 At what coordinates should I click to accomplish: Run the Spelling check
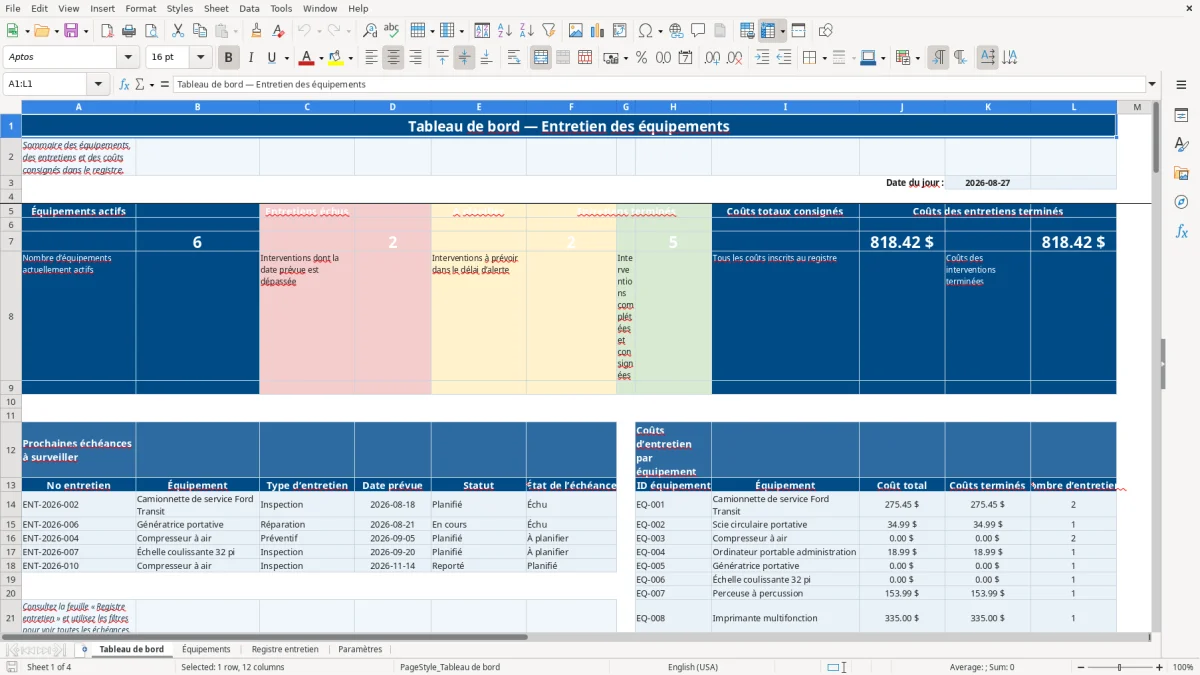pos(392,31)
